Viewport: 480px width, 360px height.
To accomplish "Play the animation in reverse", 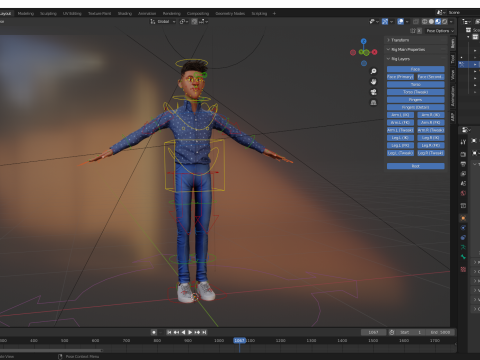I will [x=183, y=332].
